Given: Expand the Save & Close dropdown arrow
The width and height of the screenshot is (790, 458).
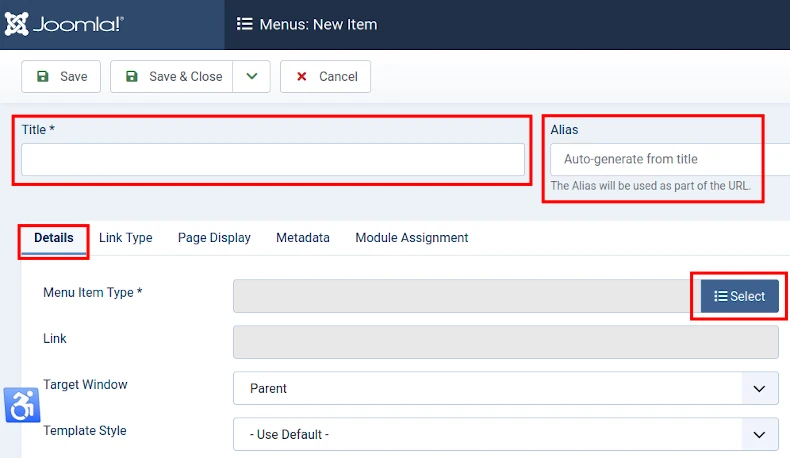Looking at the screenshot, I should point(251,76).
